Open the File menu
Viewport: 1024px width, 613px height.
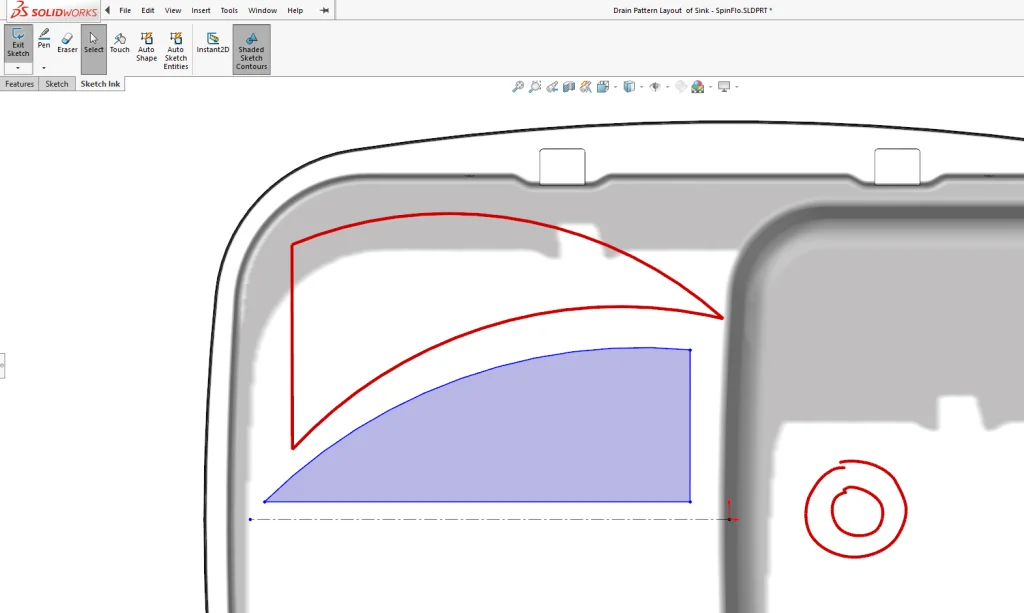(125, 10)
